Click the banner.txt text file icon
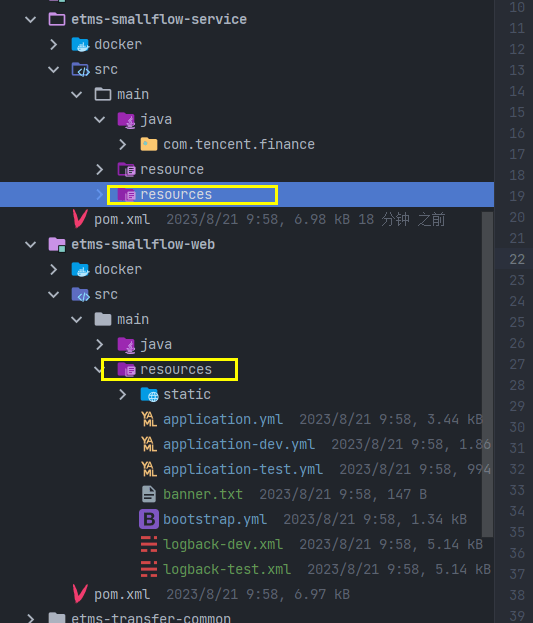The width and height of the screenshot is (533, 623). coord(149,494)
